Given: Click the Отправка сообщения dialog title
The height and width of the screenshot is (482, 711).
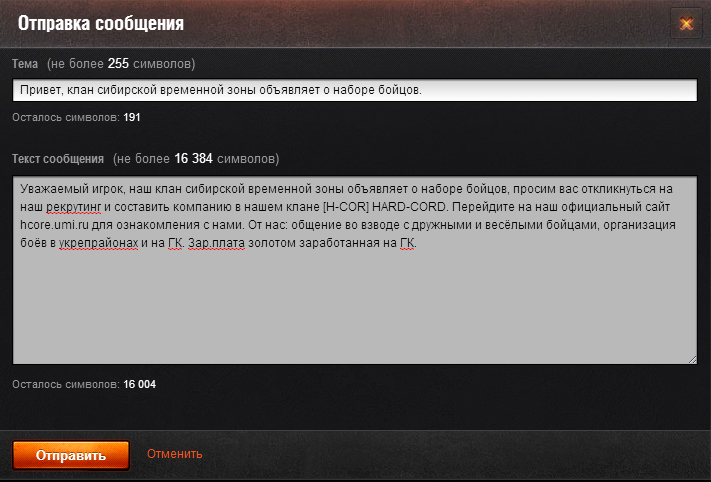Looking at the screenshot, I should point(101,23).
